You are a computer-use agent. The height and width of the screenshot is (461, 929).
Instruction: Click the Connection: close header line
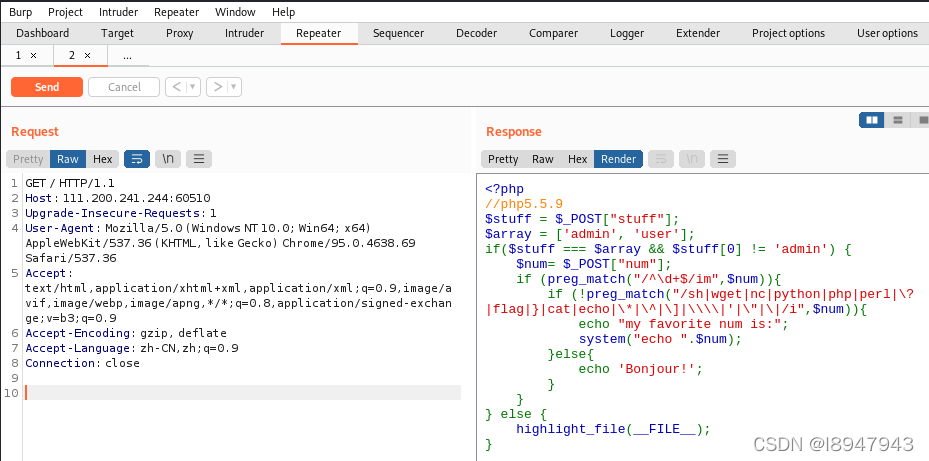82,363
